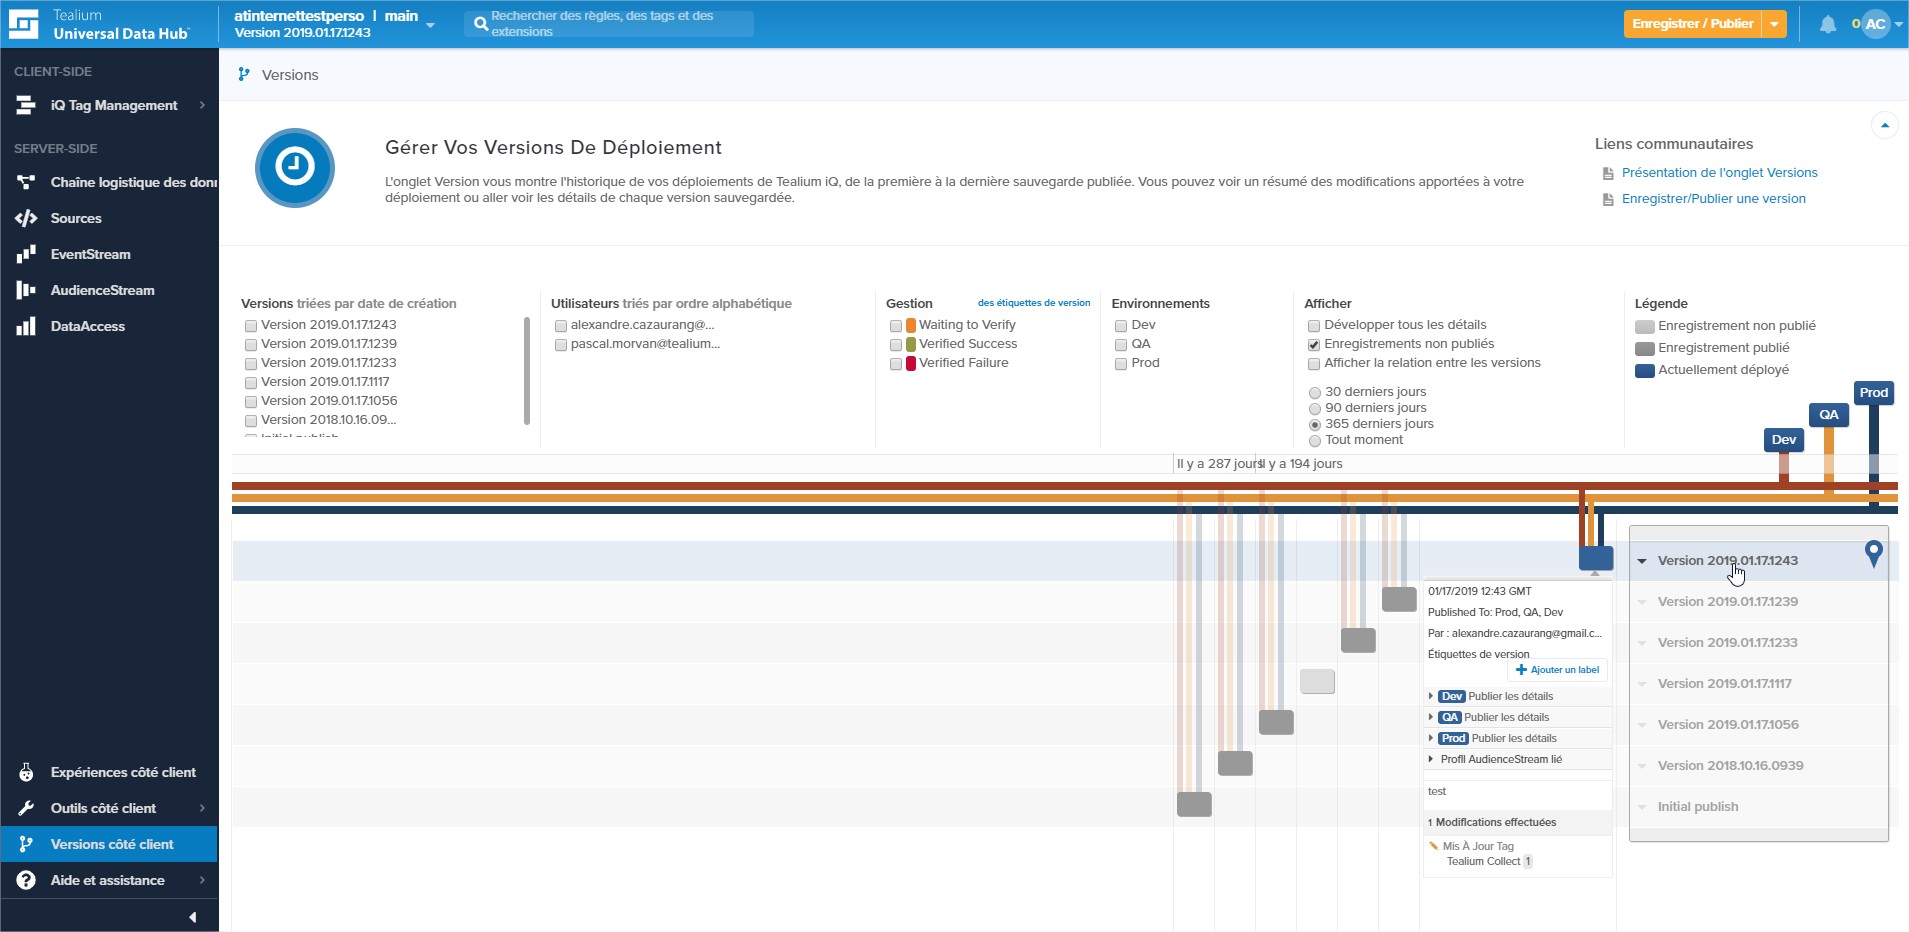
Task: Collapse the left sidebar with arrow
Action: (192, 916)
